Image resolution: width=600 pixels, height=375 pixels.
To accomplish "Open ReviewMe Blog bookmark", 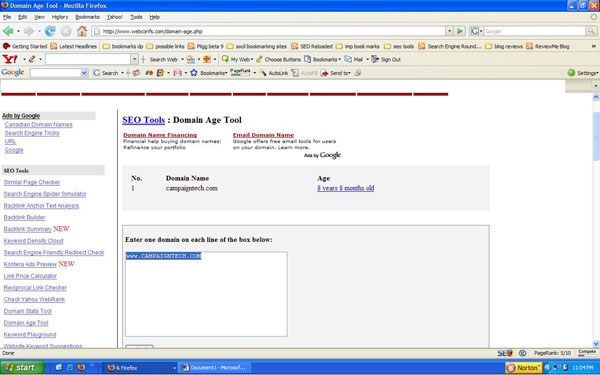I will point(548,46).
